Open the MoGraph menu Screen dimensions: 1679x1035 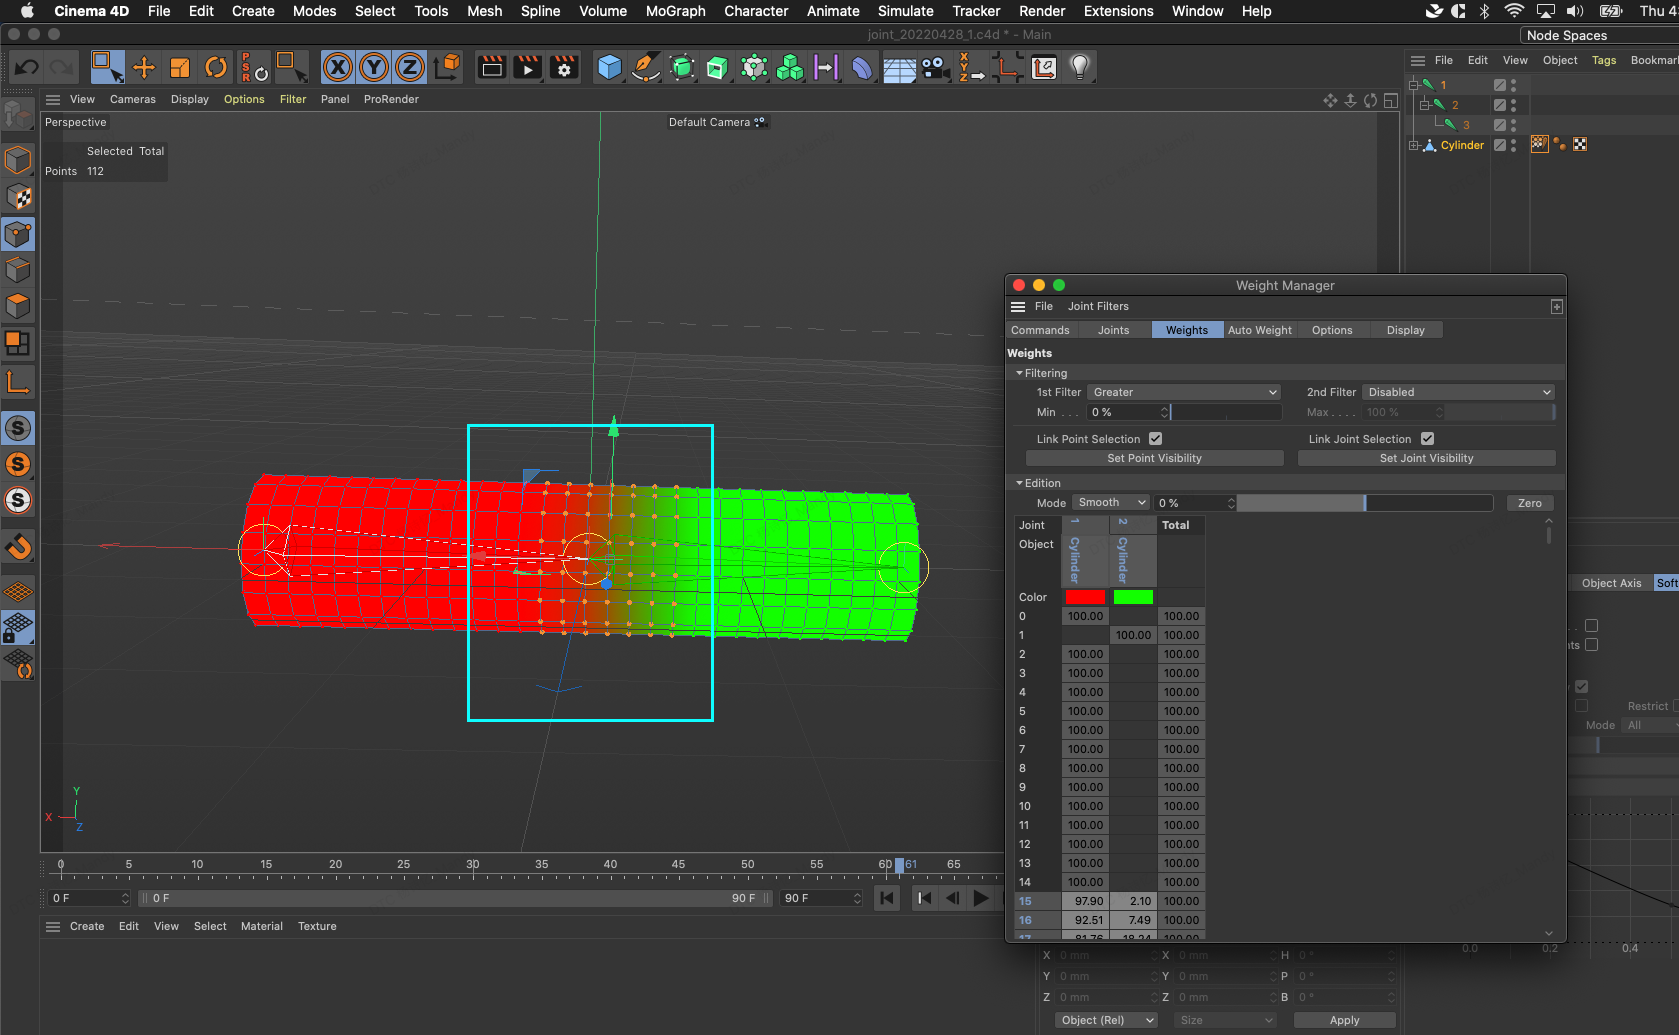675,11
